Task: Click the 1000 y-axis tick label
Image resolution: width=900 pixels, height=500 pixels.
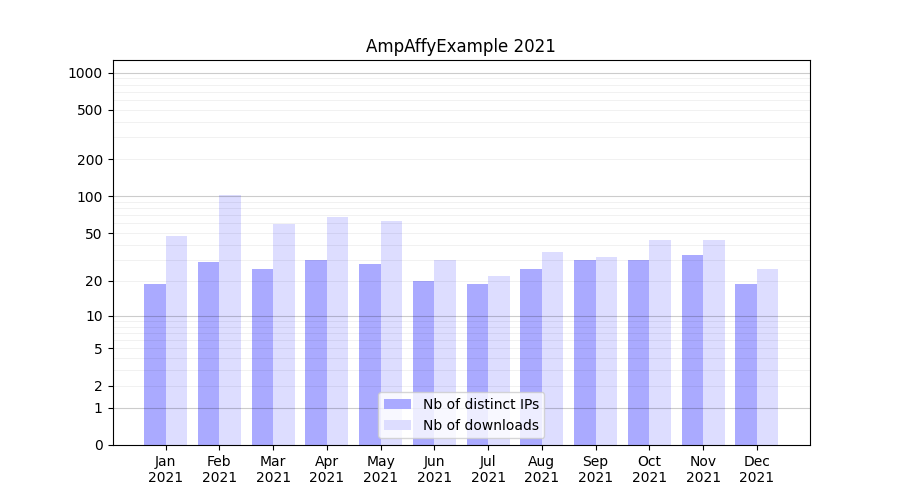Action: coord(85,73)
